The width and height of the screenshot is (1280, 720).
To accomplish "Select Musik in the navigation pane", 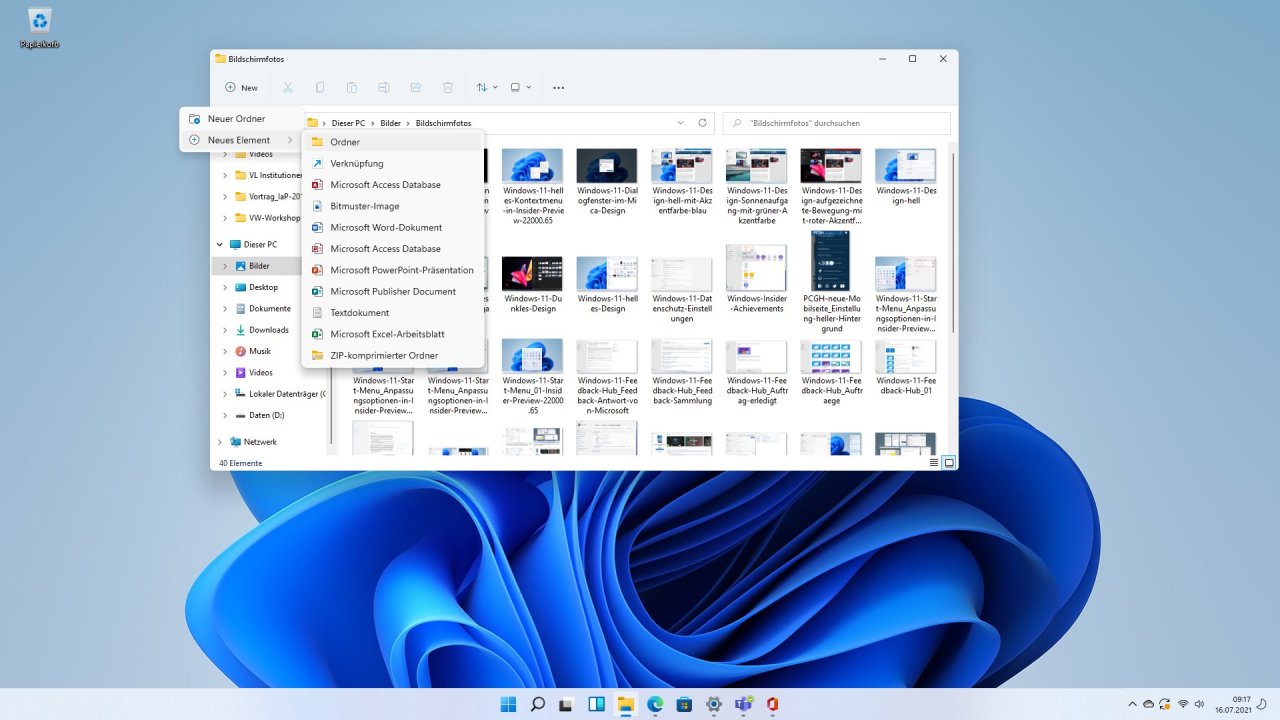I will (x=260, y=351).
